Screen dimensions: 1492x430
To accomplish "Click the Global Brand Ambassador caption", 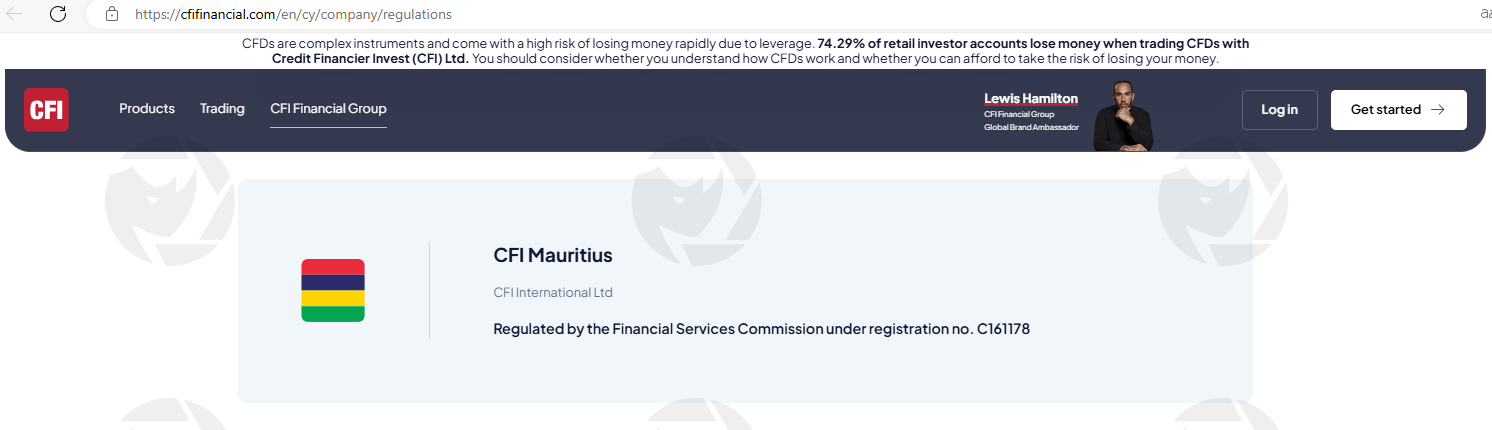I will pos(1031,127).
